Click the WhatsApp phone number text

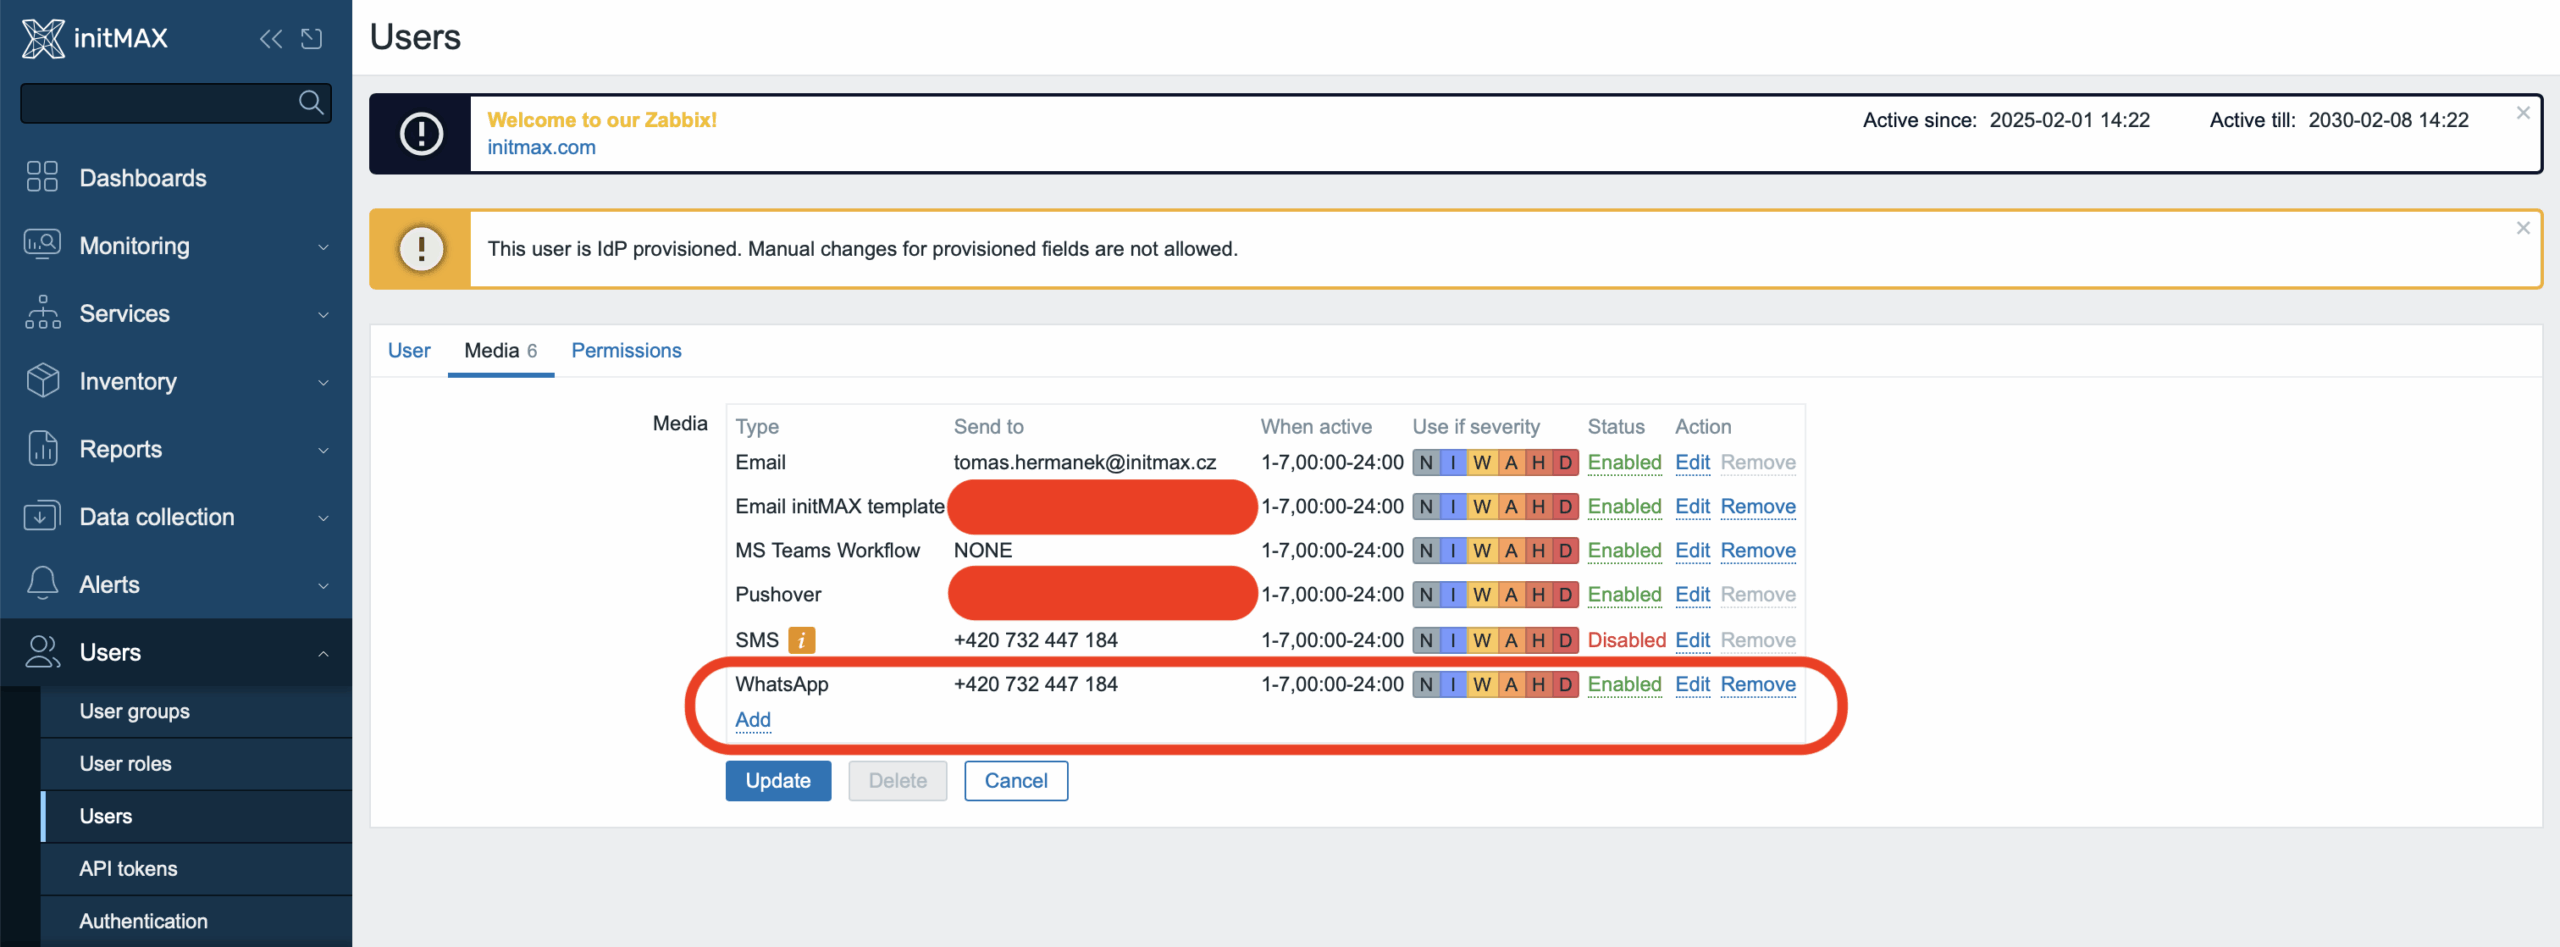pos(1035,684)
